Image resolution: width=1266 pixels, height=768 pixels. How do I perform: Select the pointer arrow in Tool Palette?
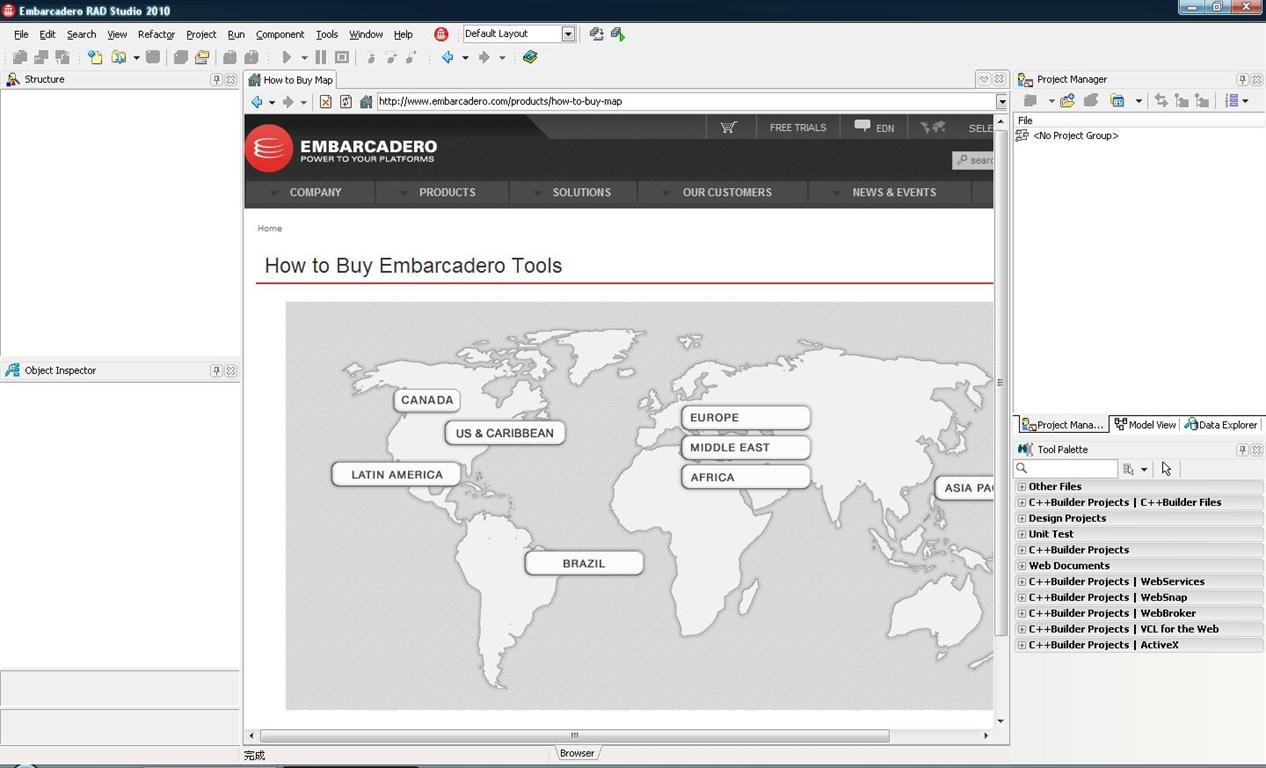tap(1166, 469)
